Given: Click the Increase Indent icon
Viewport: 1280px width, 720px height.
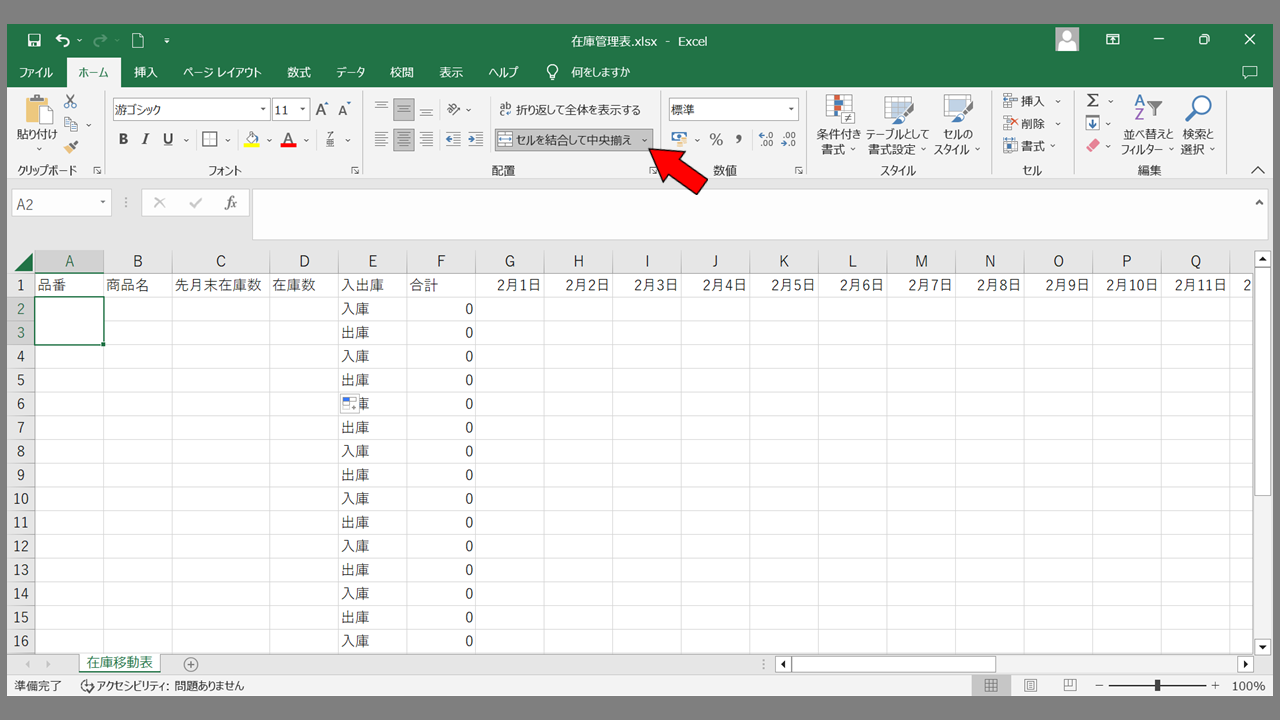Looking at the screenshot, I should [474, 140].
